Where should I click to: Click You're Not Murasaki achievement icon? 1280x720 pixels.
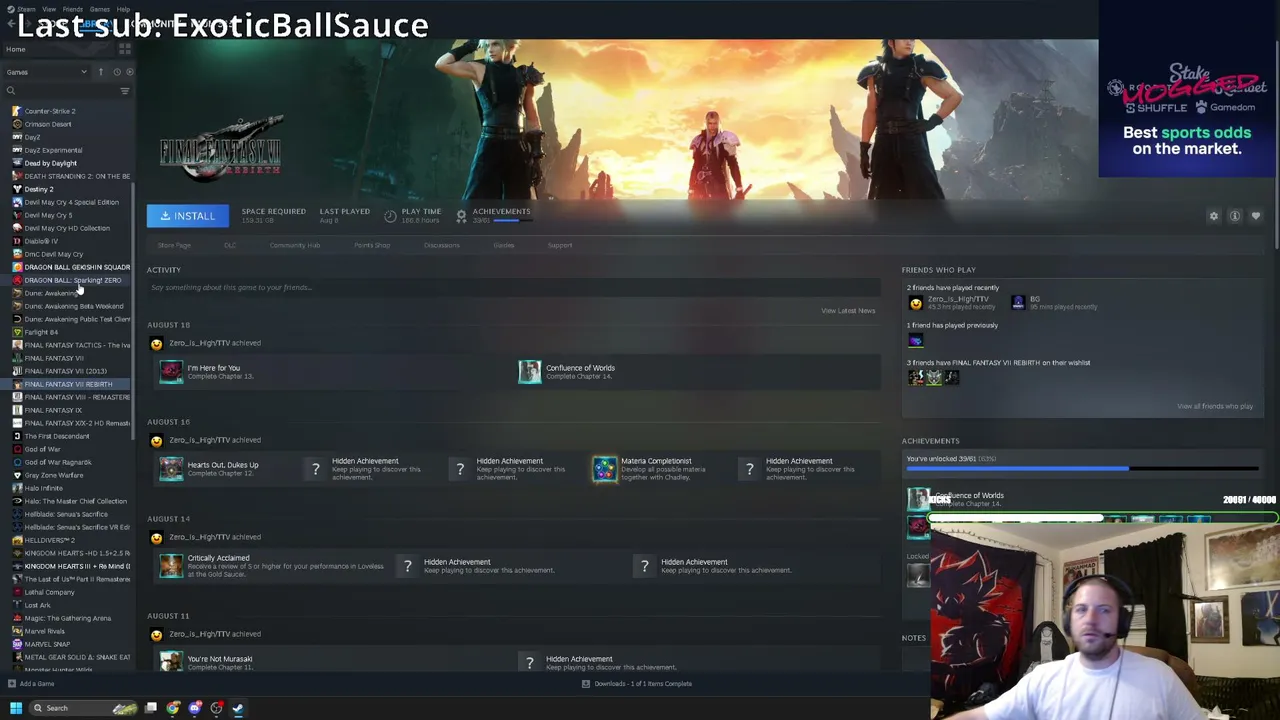click(x=171, y=661)
